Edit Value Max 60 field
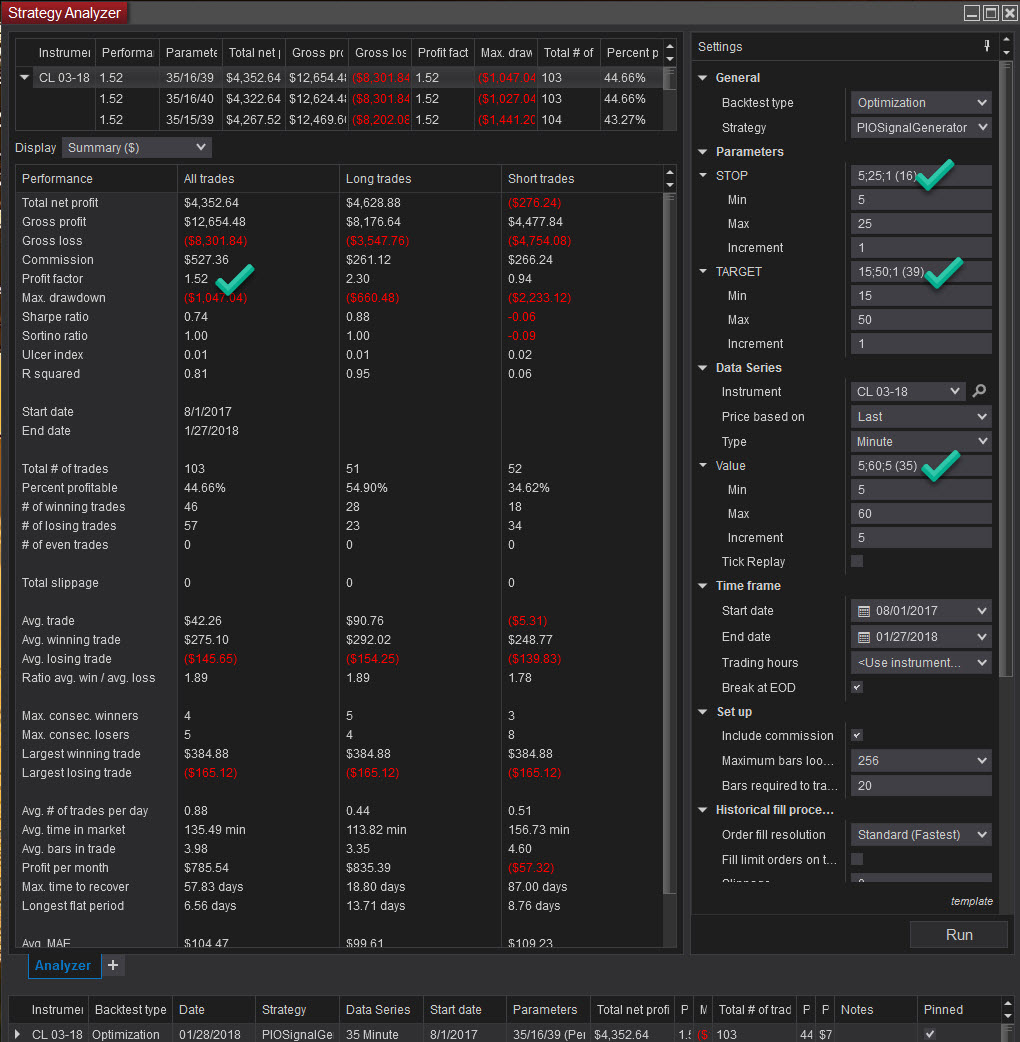Viewport: 1020px width, 1042px height. [921, 514]
